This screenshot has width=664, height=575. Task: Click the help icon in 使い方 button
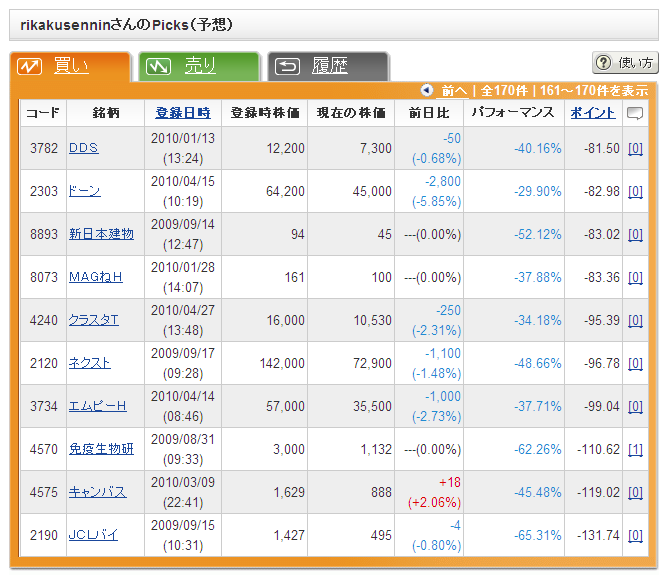coord(604,63)
